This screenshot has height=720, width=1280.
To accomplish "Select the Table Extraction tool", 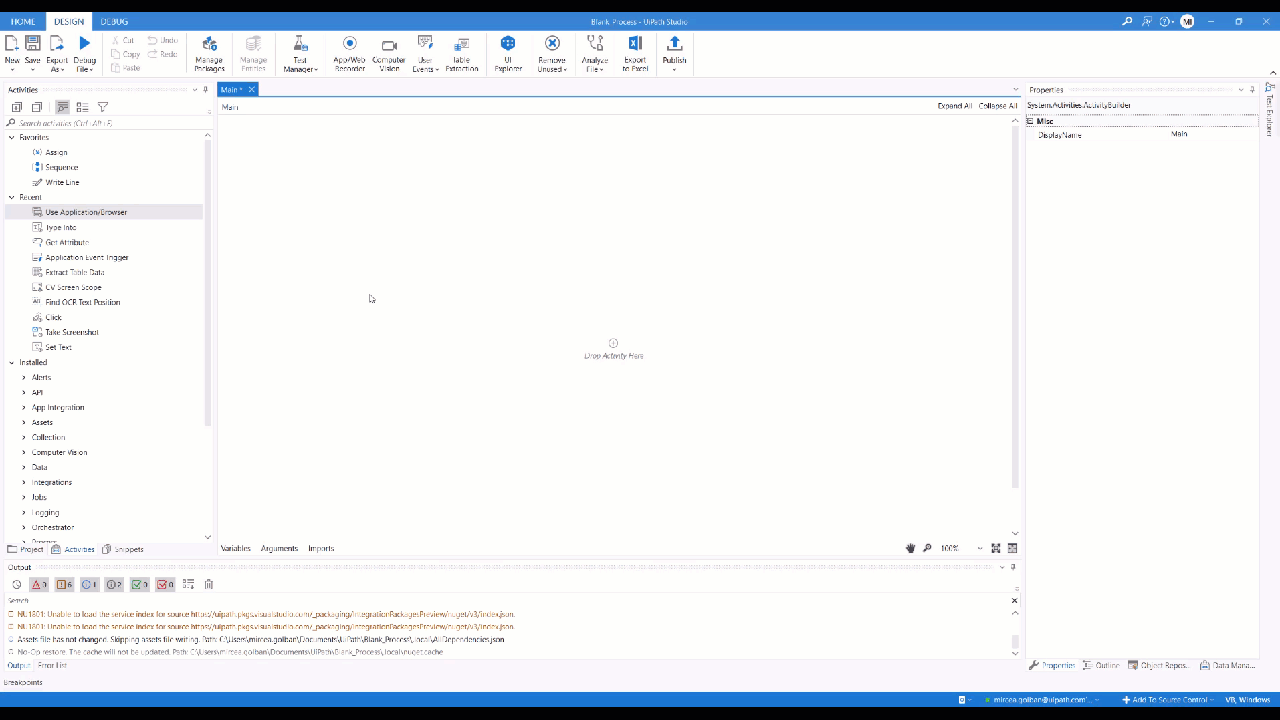I will coord(461,54).
